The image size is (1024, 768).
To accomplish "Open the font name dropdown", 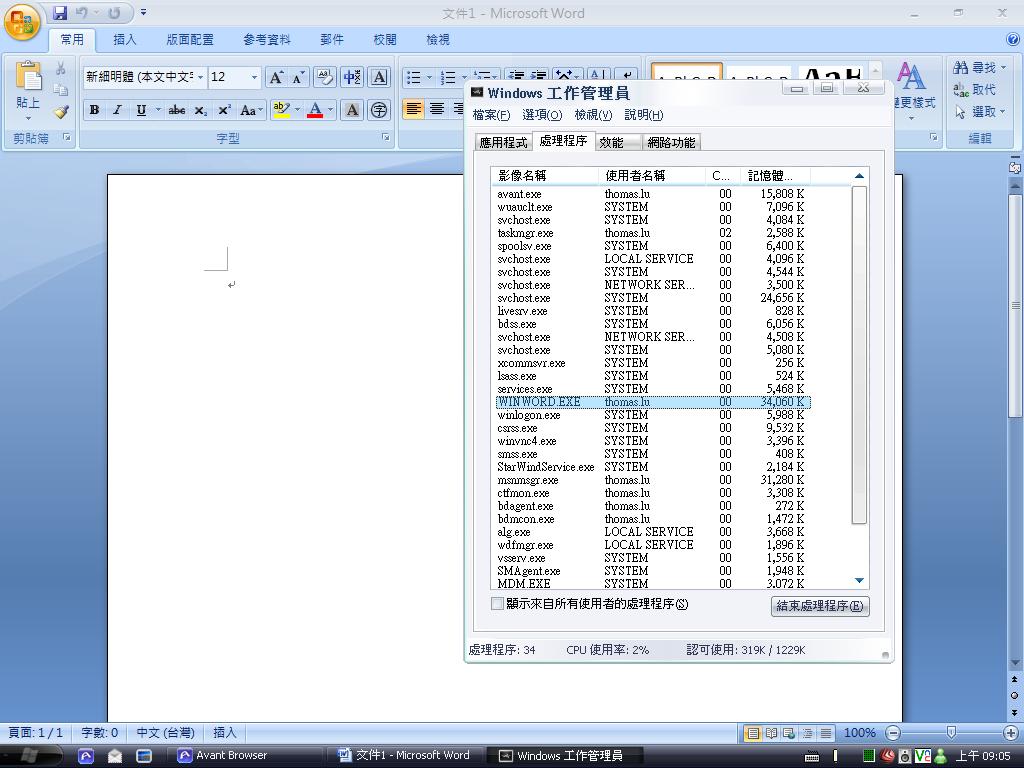I will coord(201,77).
